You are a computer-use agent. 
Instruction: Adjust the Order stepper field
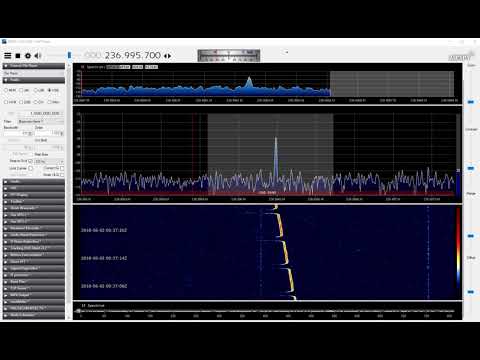pyautogui.click(x=49, y=133)
